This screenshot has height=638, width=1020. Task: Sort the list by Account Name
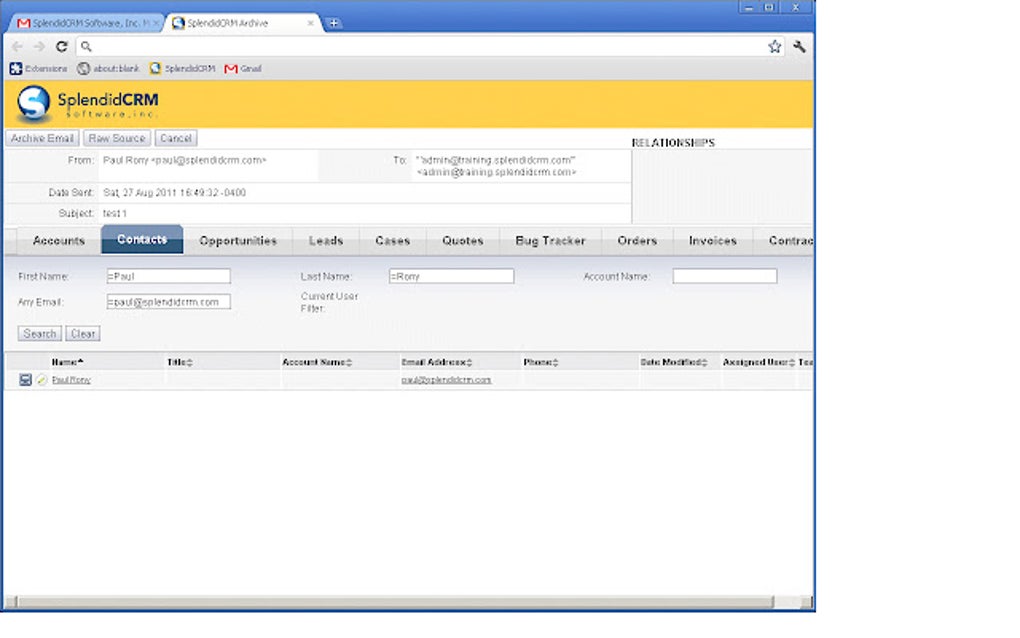point(314,362)
